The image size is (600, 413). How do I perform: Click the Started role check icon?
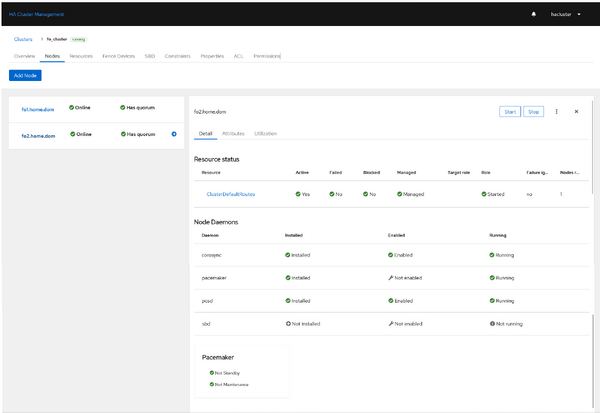(x=484, y=194)
